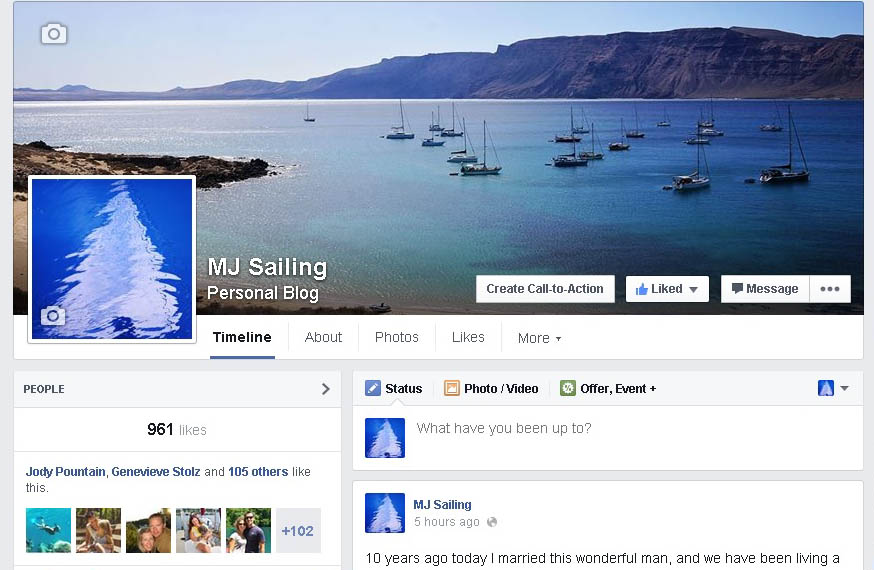This screenshot has width=874, height=570.
Task: Click the +102 people thumbnail
Action: click(x=298, y=530)
